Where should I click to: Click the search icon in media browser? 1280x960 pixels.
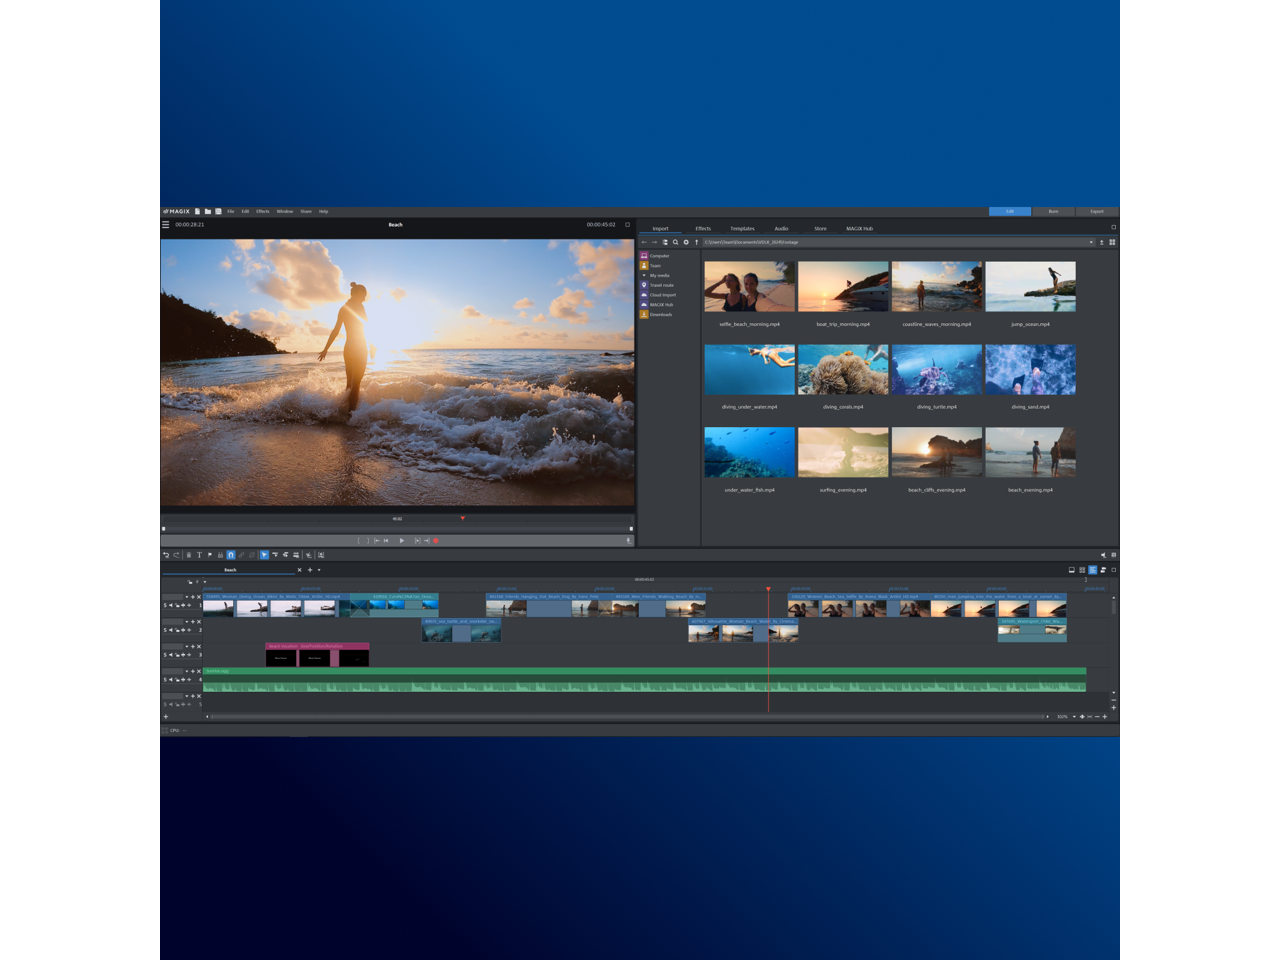coord(675,242)
